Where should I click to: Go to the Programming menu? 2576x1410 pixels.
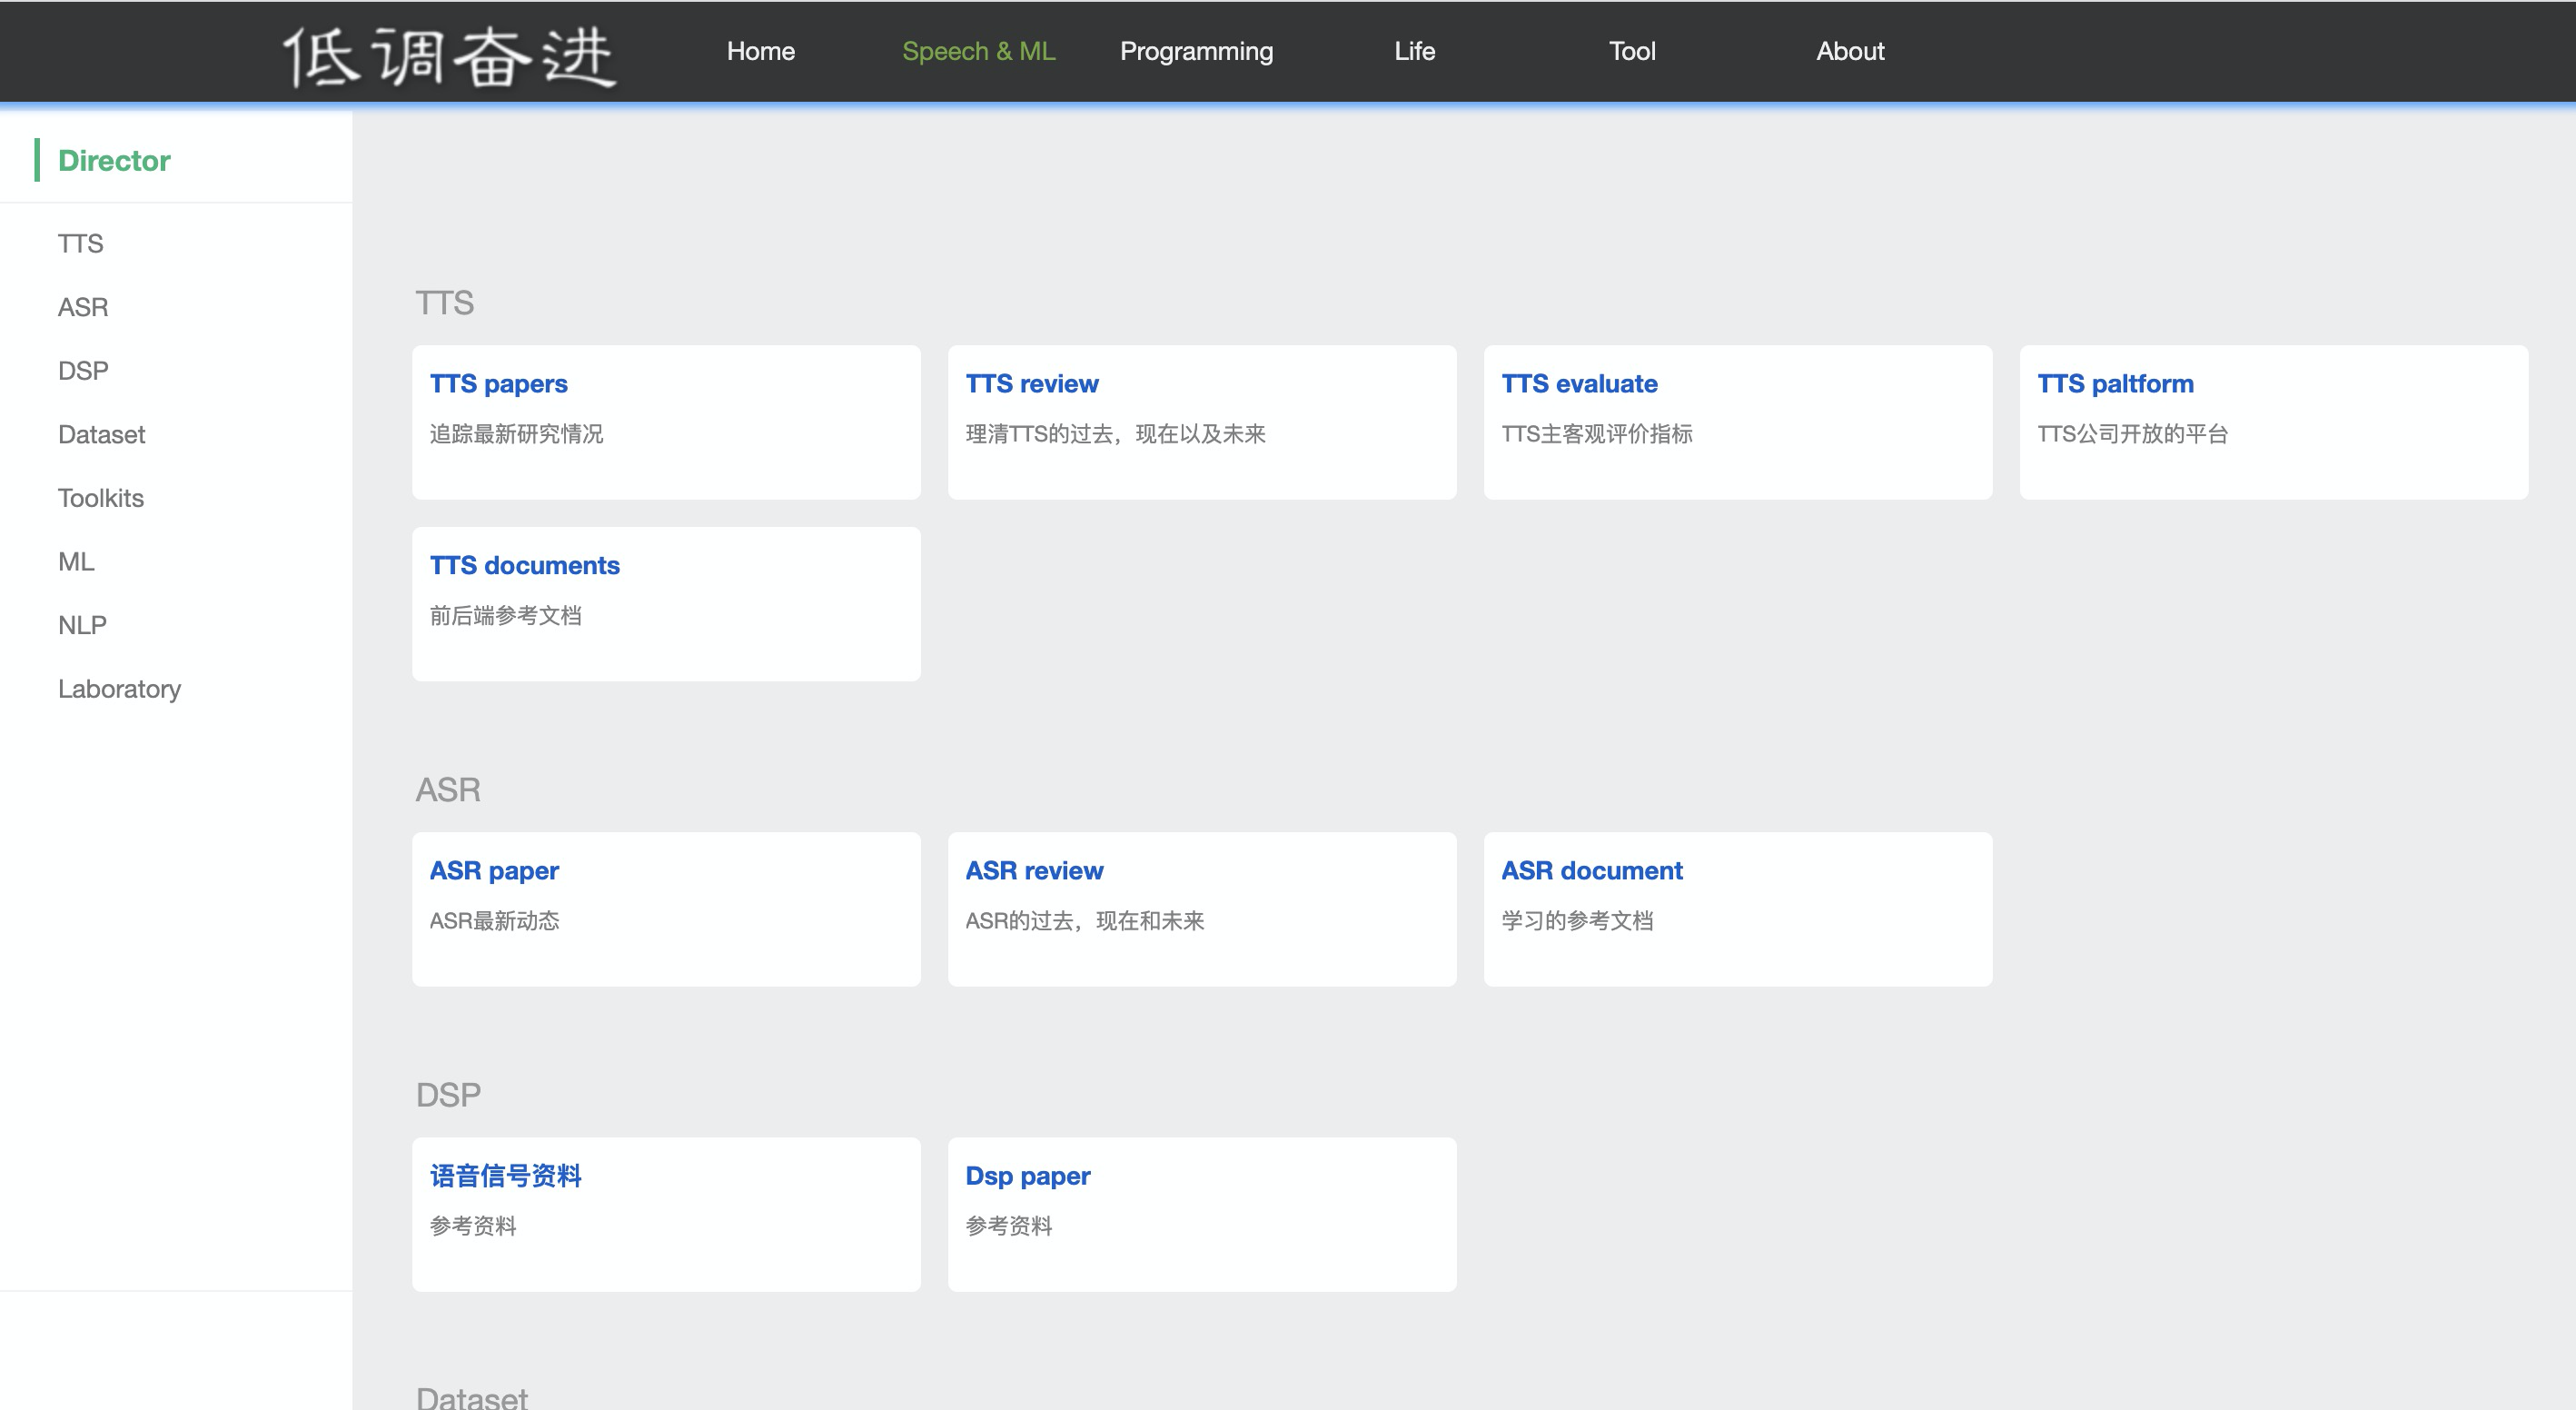[x=1196, y=52]
